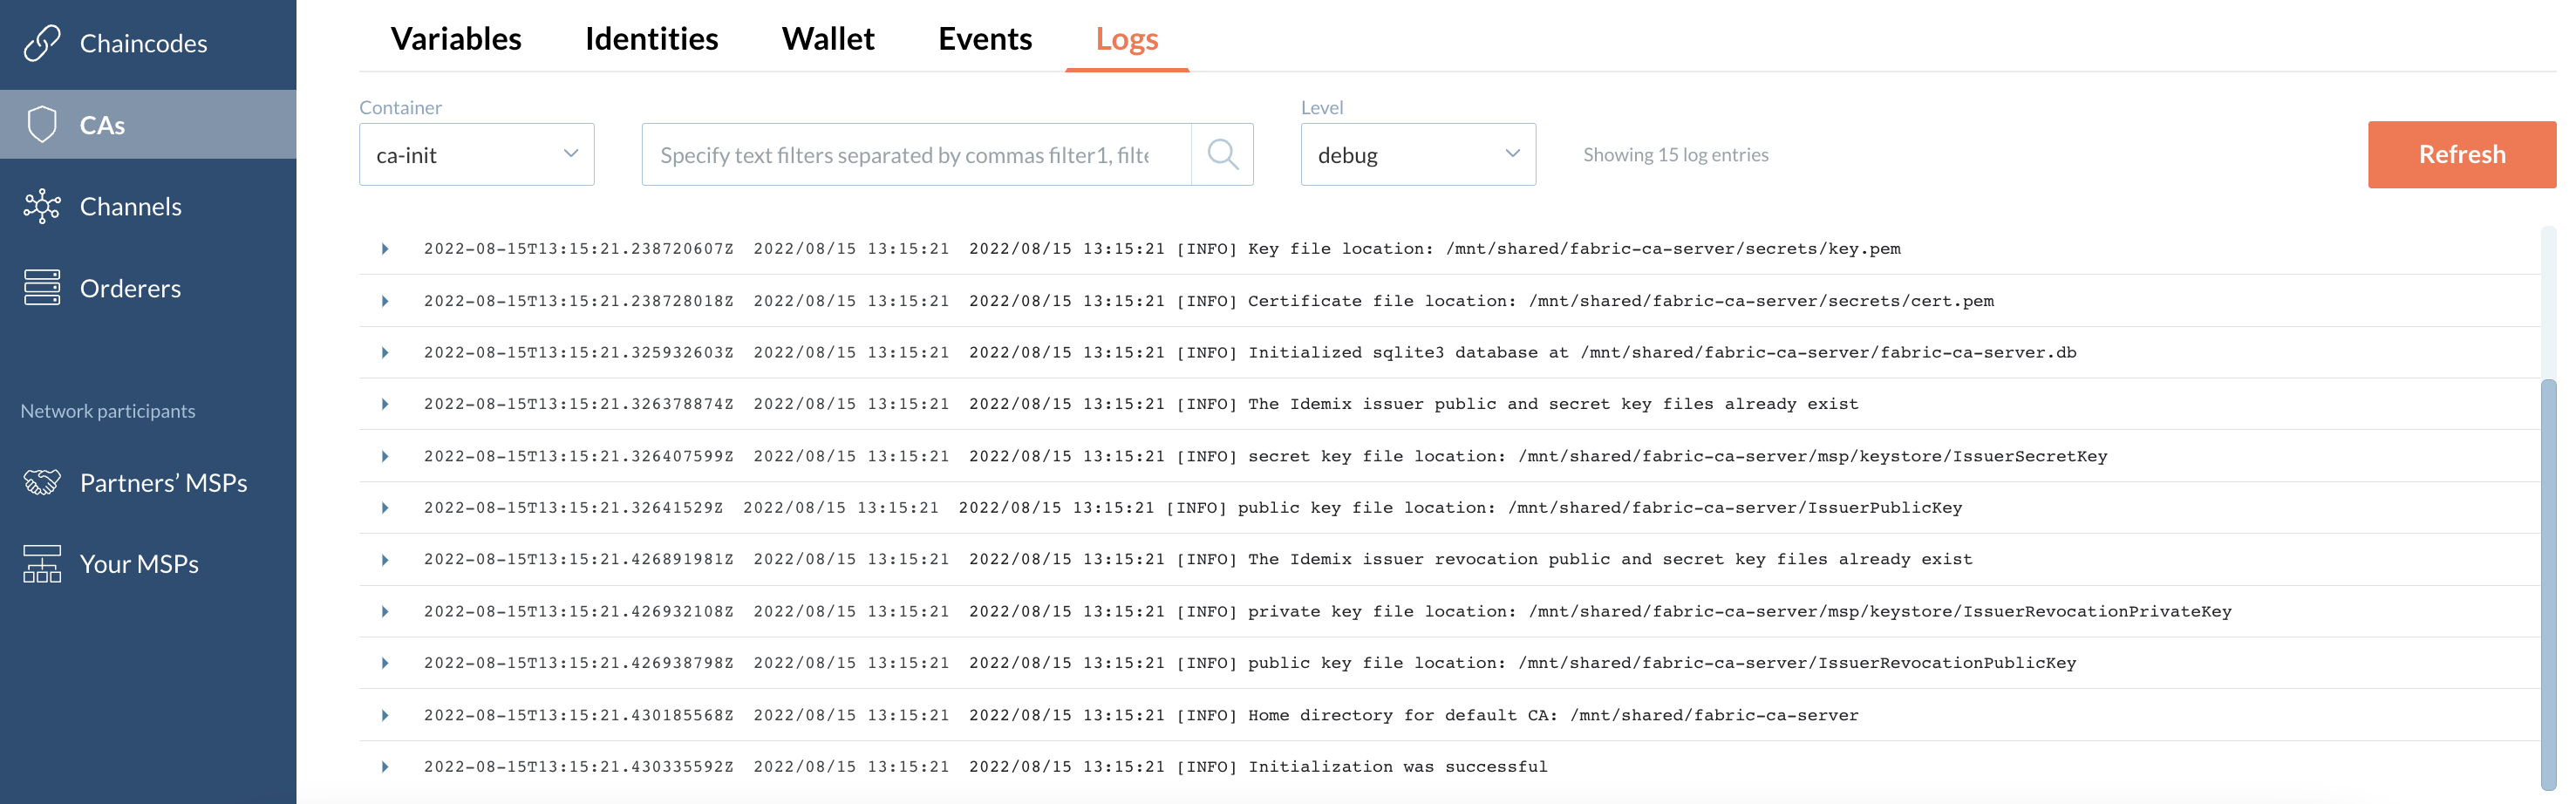Expand the Idemix issuer public key log entry
Viewport: 2576px width, 804px height.
(385, 404)
